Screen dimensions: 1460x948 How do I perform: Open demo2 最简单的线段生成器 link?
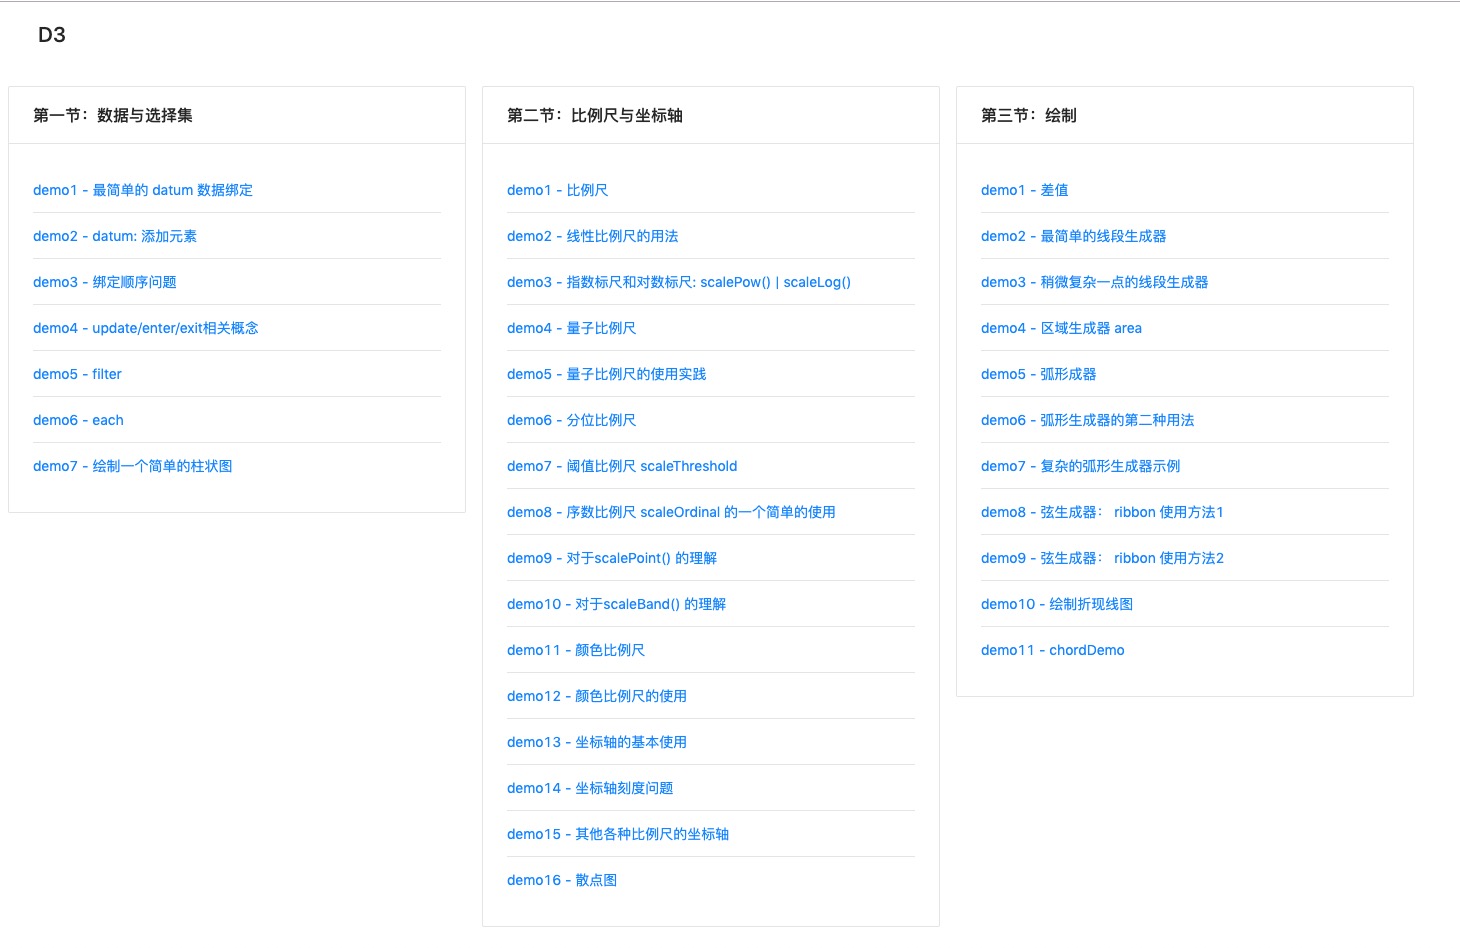click(x=1074, y=236)
